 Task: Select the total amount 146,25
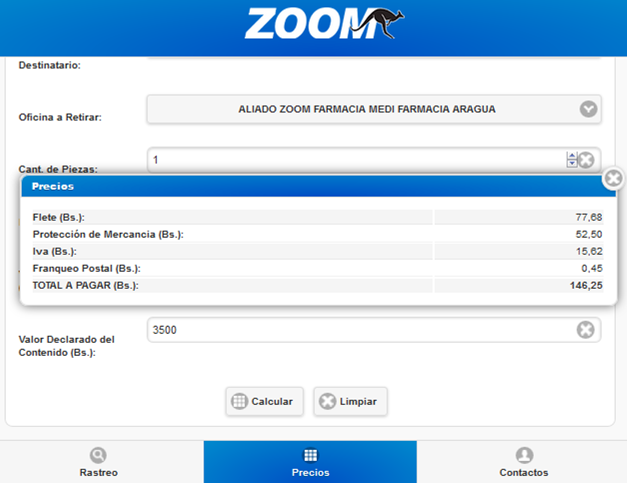[586, 285]
